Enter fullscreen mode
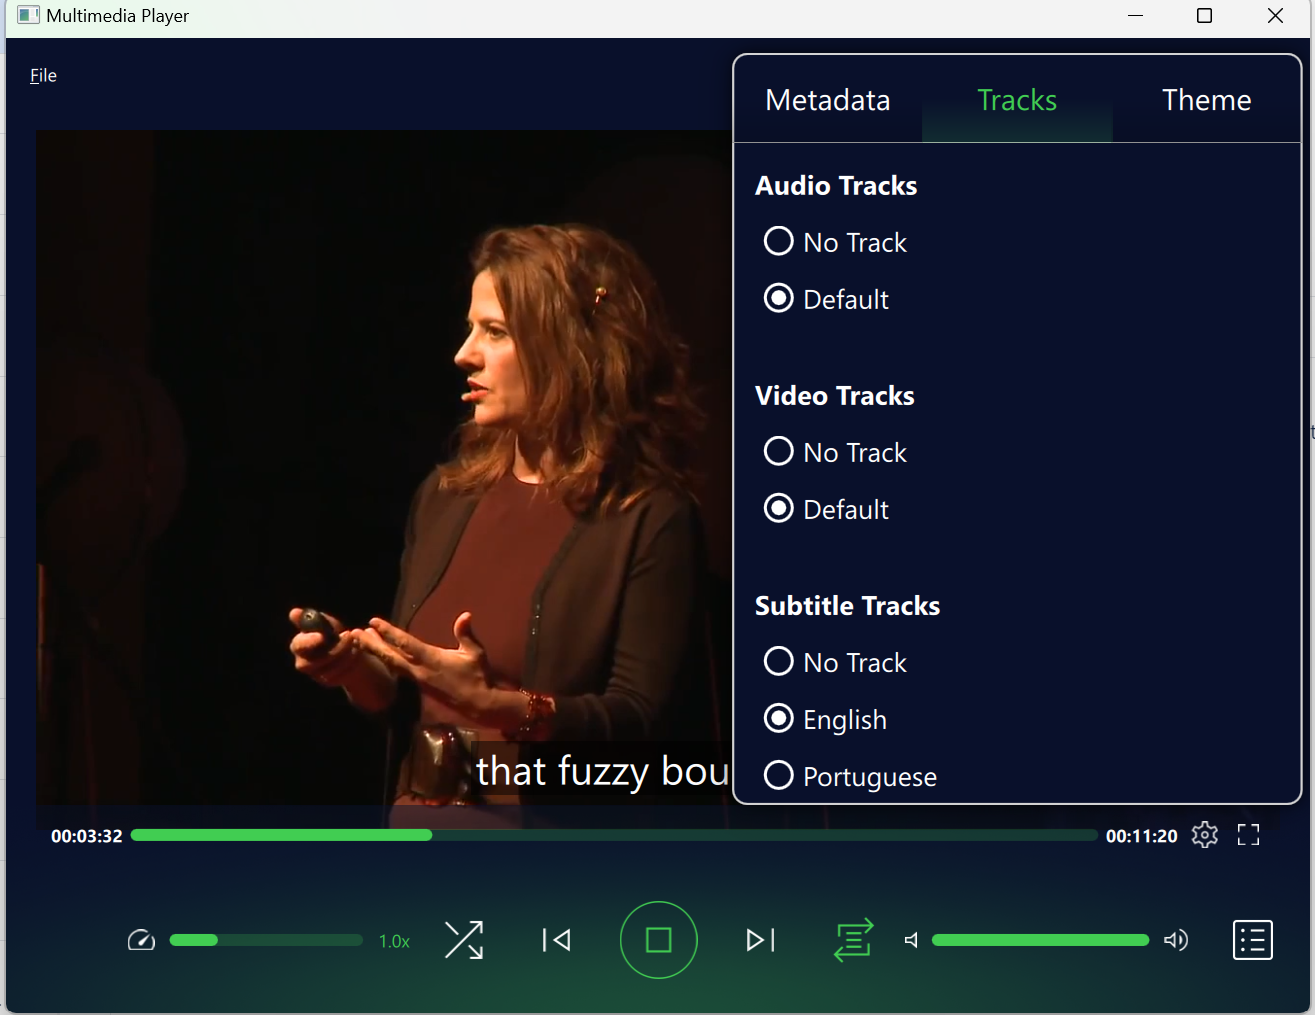1315x1015 pixels. point(1248,835)
